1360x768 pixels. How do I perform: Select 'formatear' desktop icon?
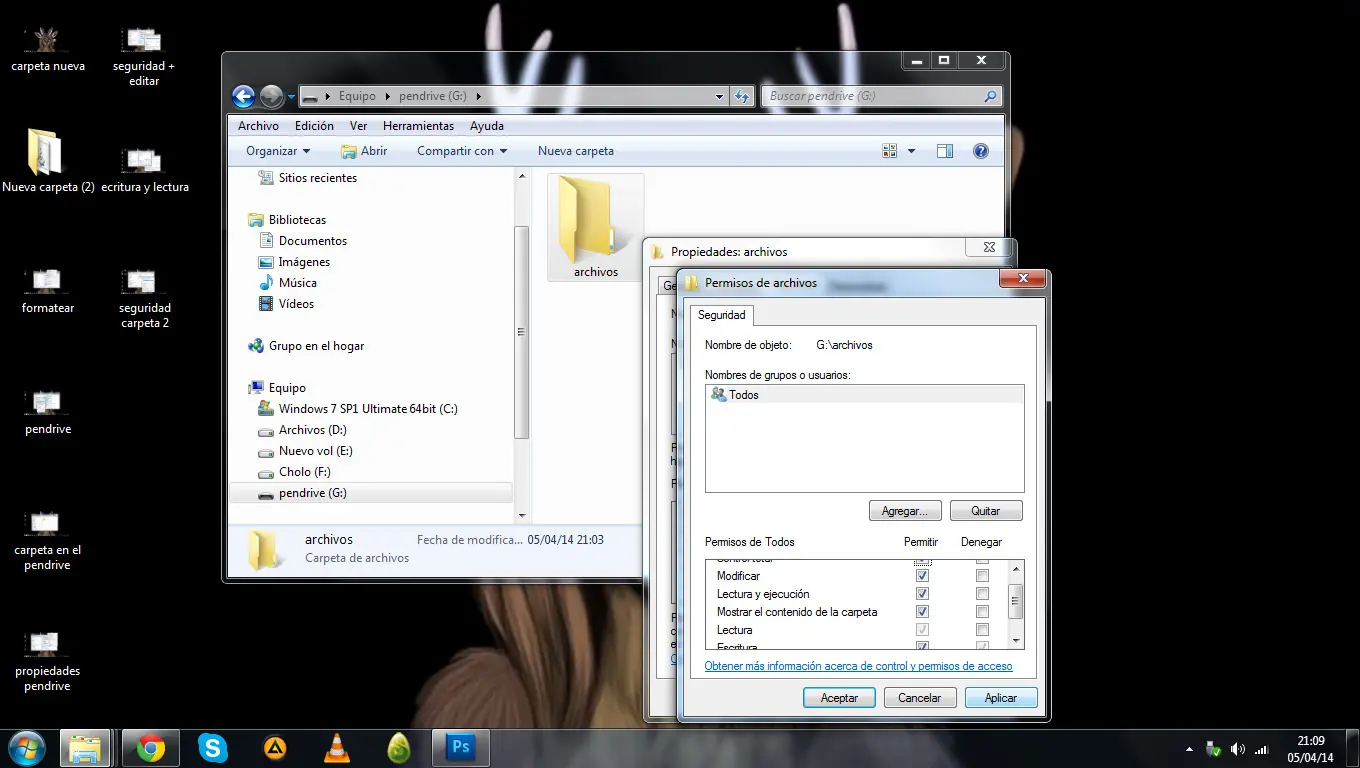click(x=47, y=291)
